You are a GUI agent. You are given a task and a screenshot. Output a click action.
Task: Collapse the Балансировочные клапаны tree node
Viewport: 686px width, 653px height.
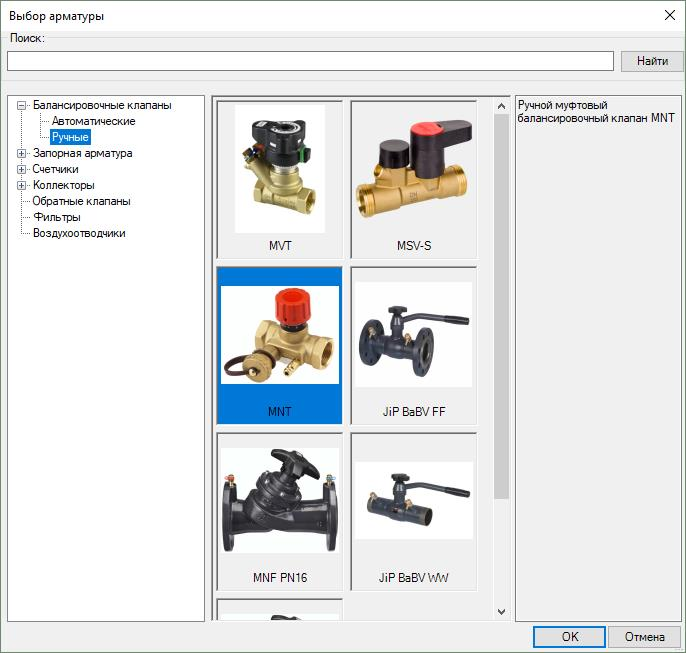click(x=21, y=105)
